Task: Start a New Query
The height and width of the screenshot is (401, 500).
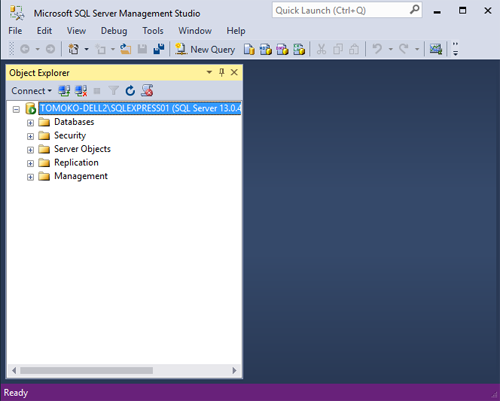Action: 205,49
